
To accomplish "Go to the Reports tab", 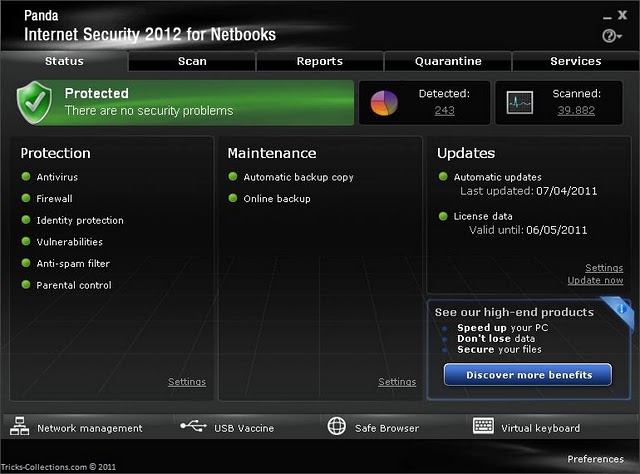I will click(x=320, y=61).
